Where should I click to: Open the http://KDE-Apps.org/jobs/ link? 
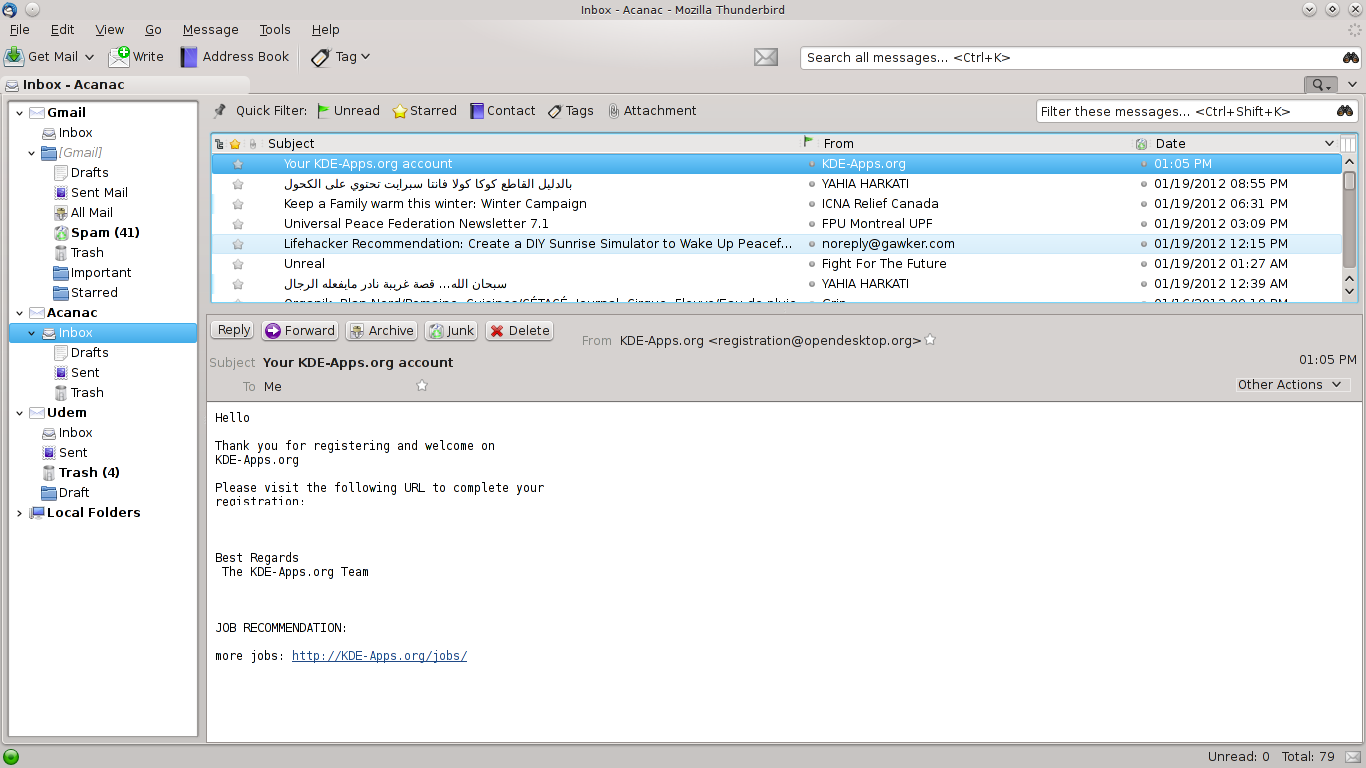(379, 656)
